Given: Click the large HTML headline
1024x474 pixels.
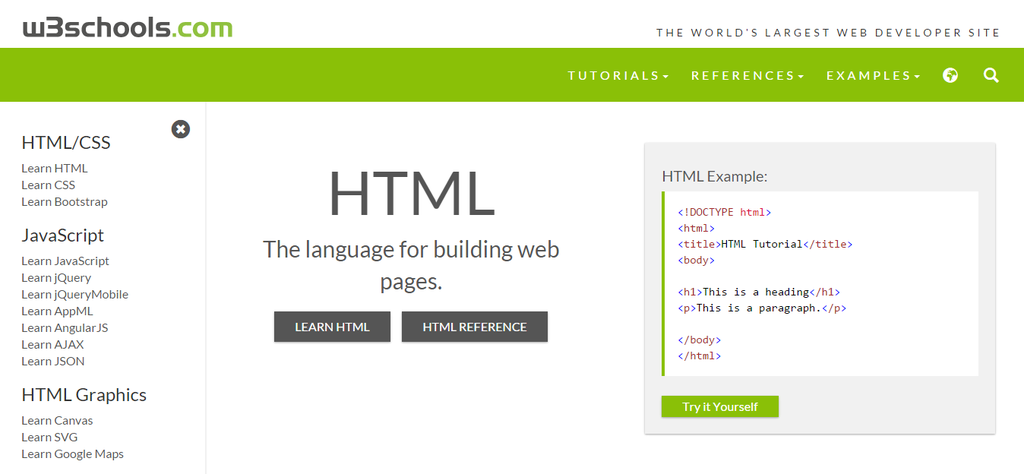Looking at the screenshot, I should [x=411, y=194].
